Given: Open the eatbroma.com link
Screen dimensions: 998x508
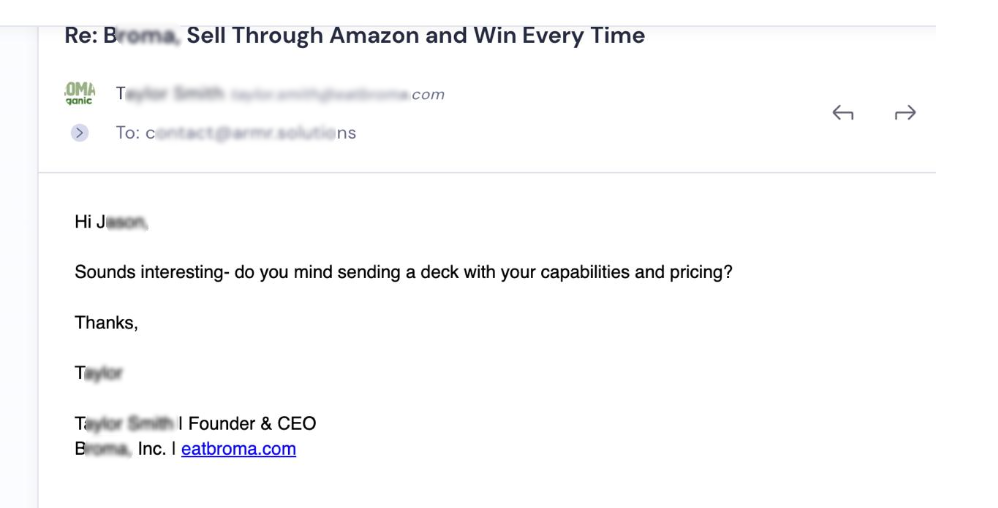Looking at the screenshot, I should 239,449.
